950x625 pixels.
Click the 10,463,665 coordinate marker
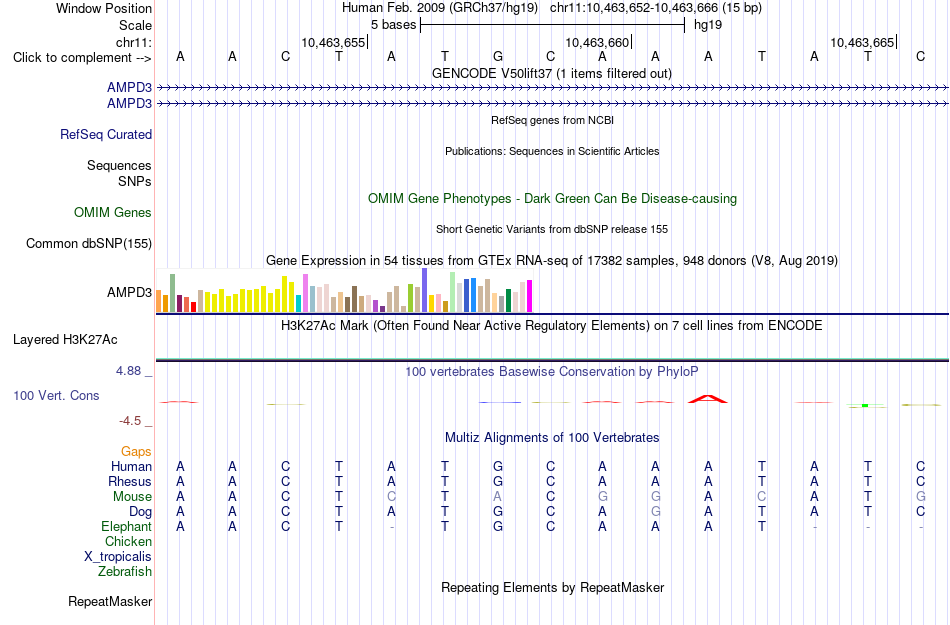863,42
